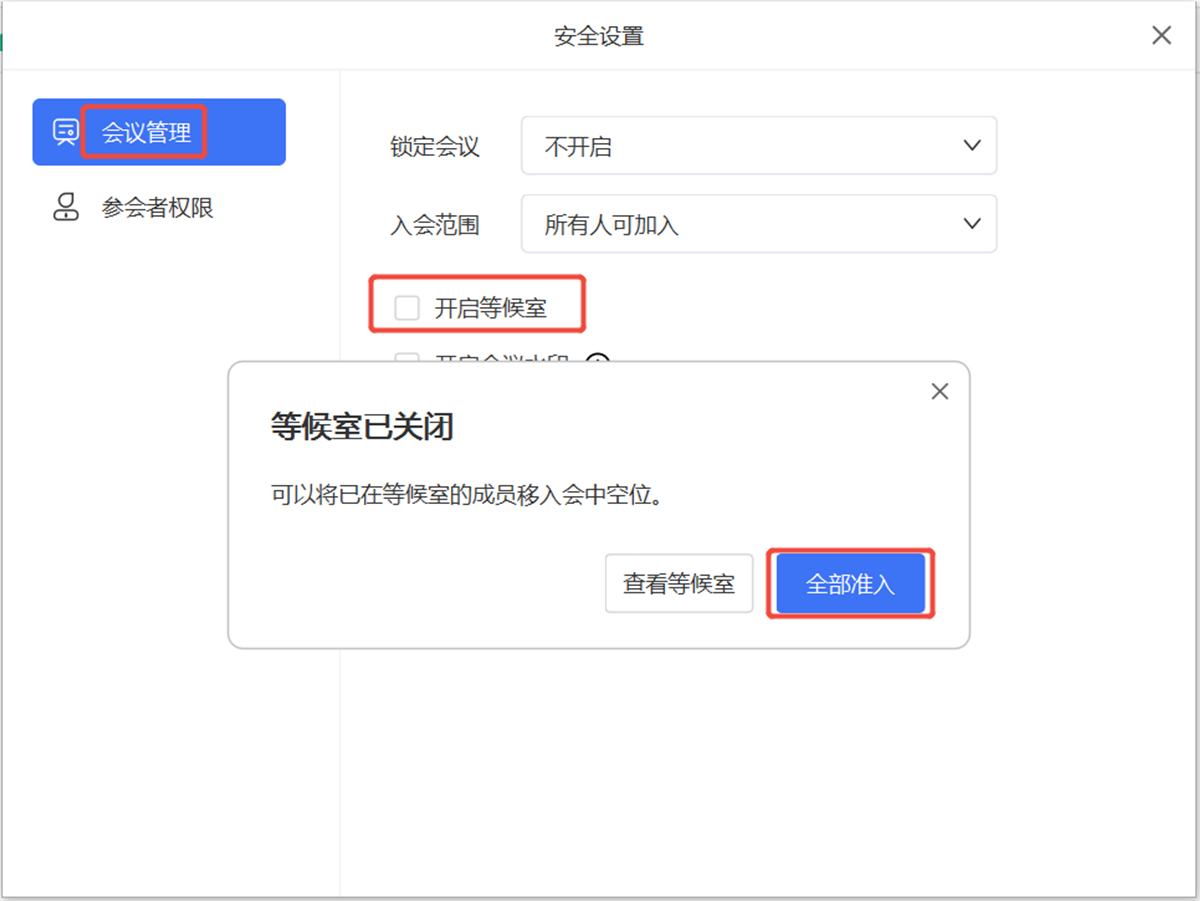
Task: Close the 等候室已关闭 popup with its X
Action: 939,392
